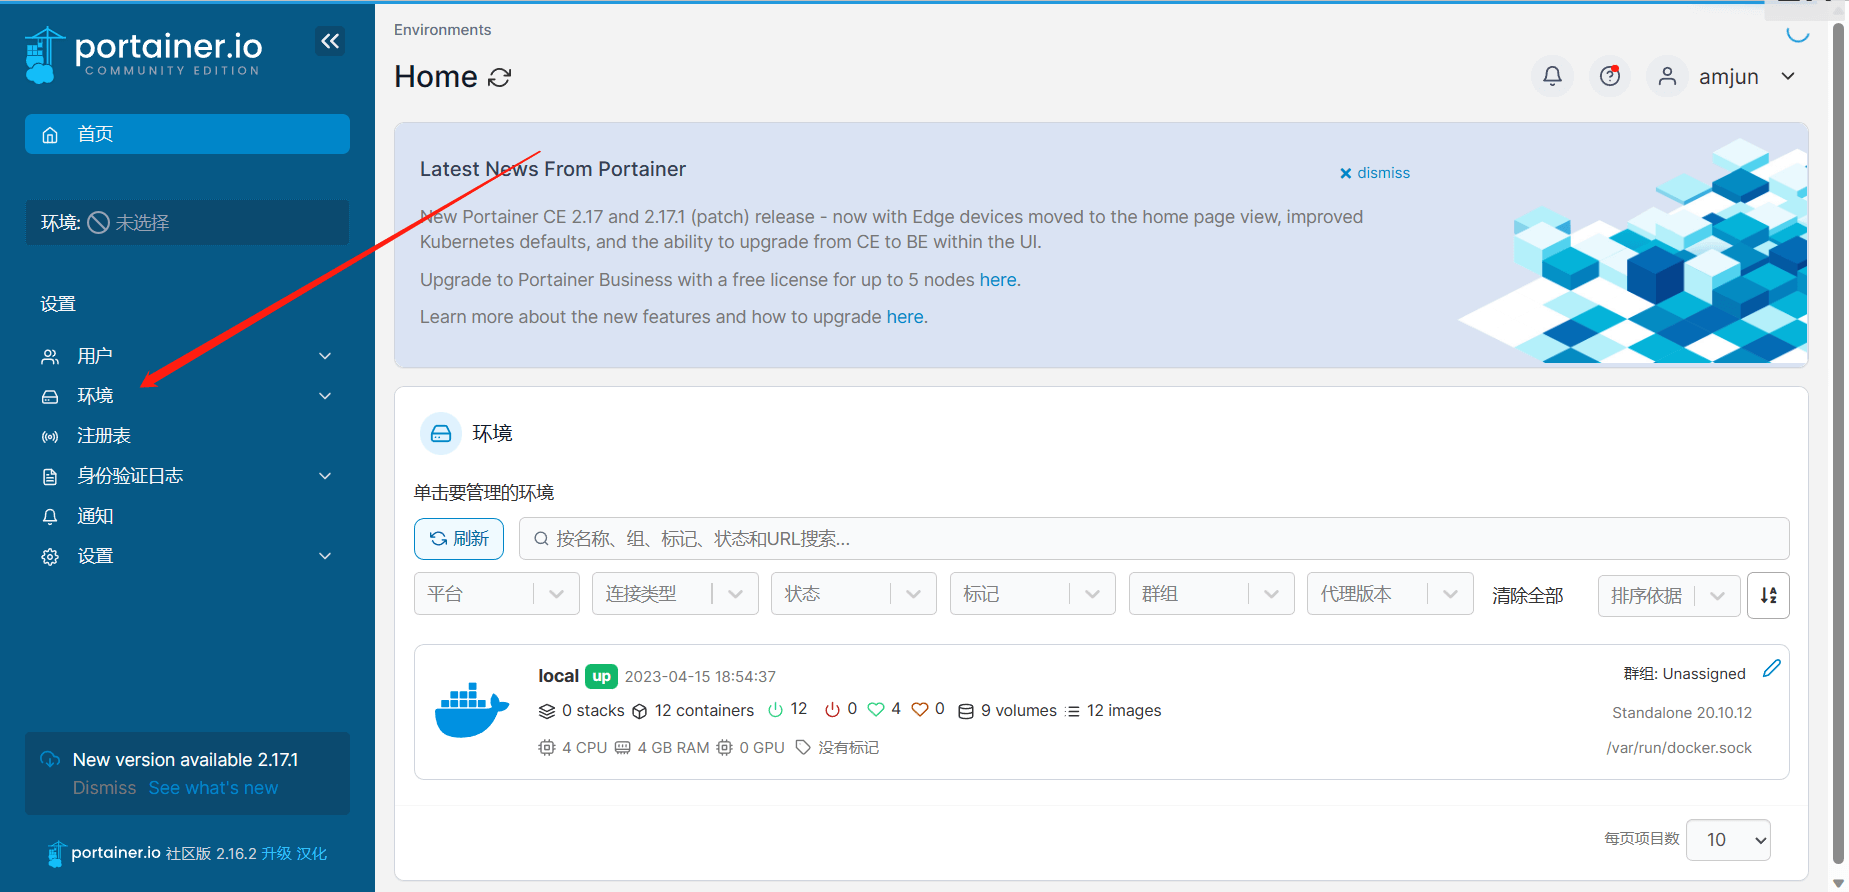
Task: Open the 状态 filter dropdown
Action: [854, 594]
